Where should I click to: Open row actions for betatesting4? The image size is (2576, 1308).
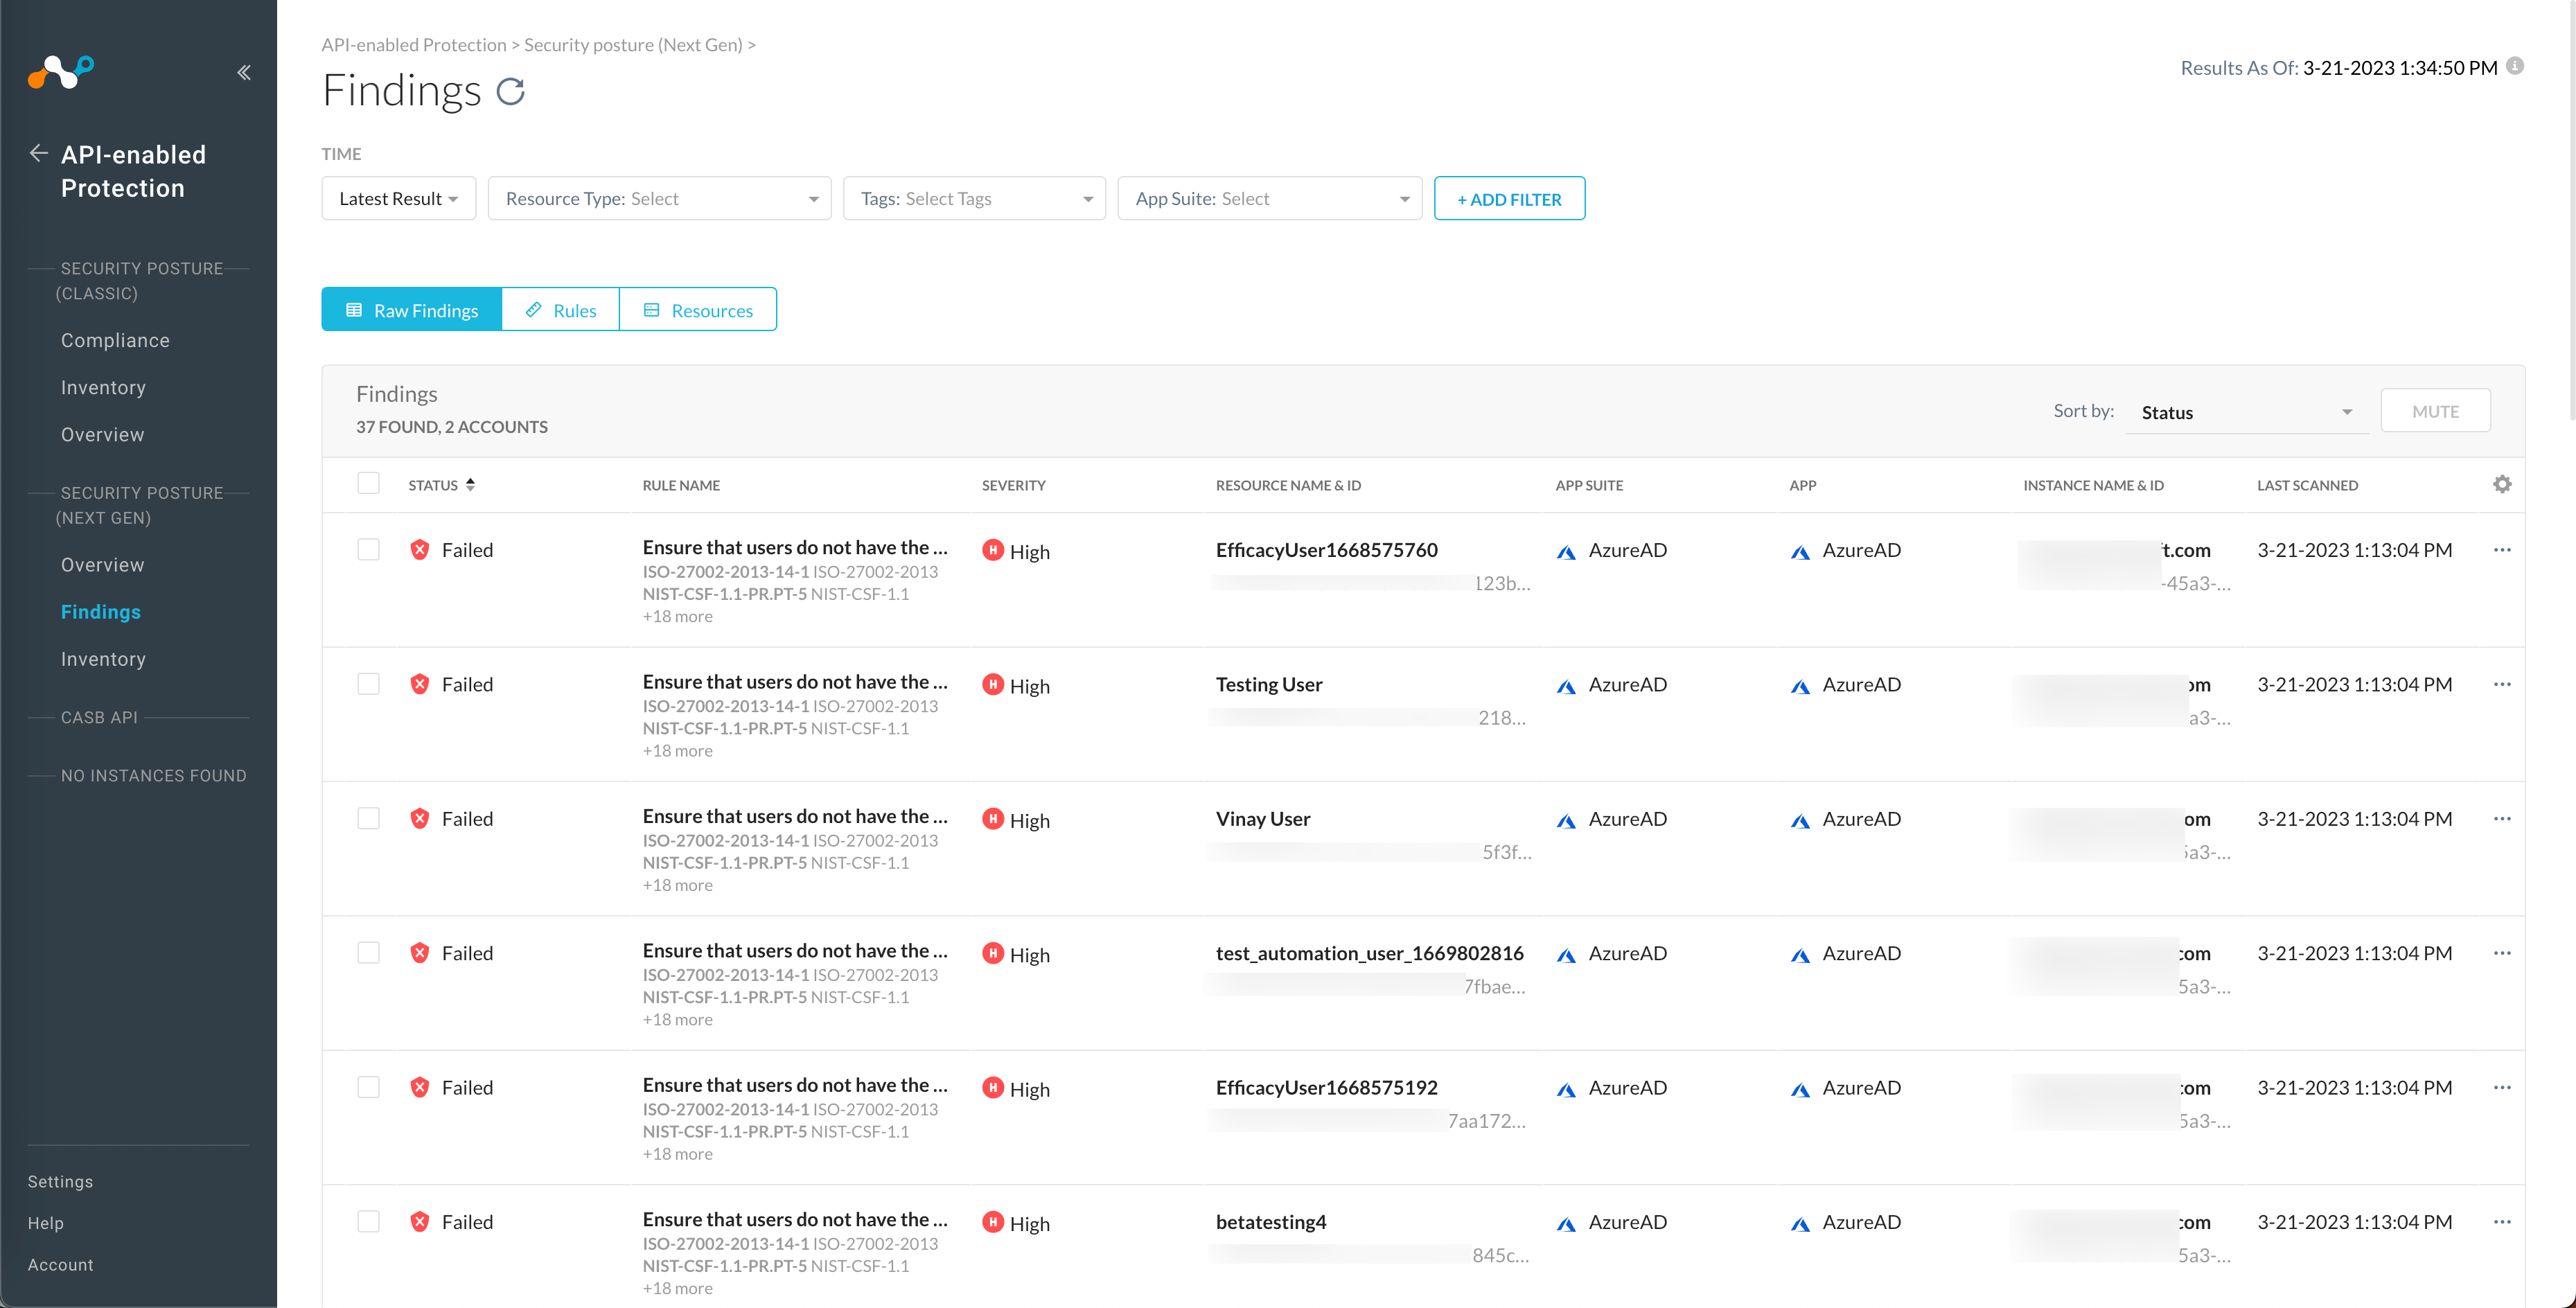(2502, 1221)
